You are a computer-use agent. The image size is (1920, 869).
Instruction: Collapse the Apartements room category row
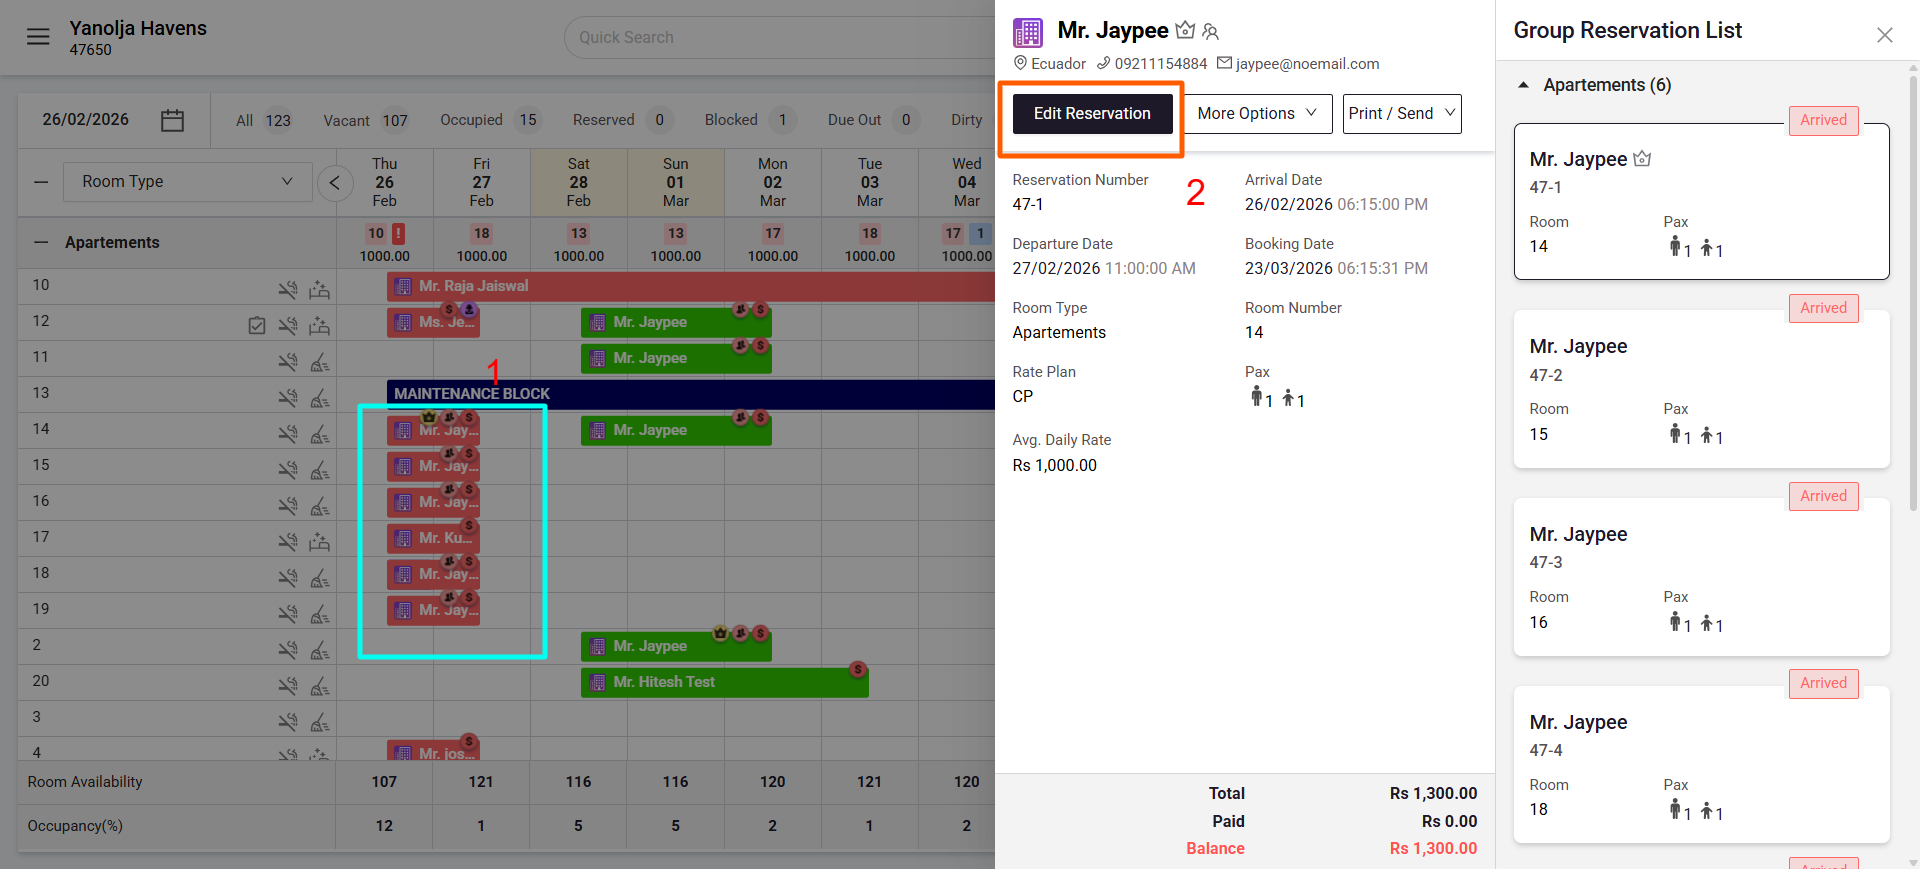coord(41,243)
